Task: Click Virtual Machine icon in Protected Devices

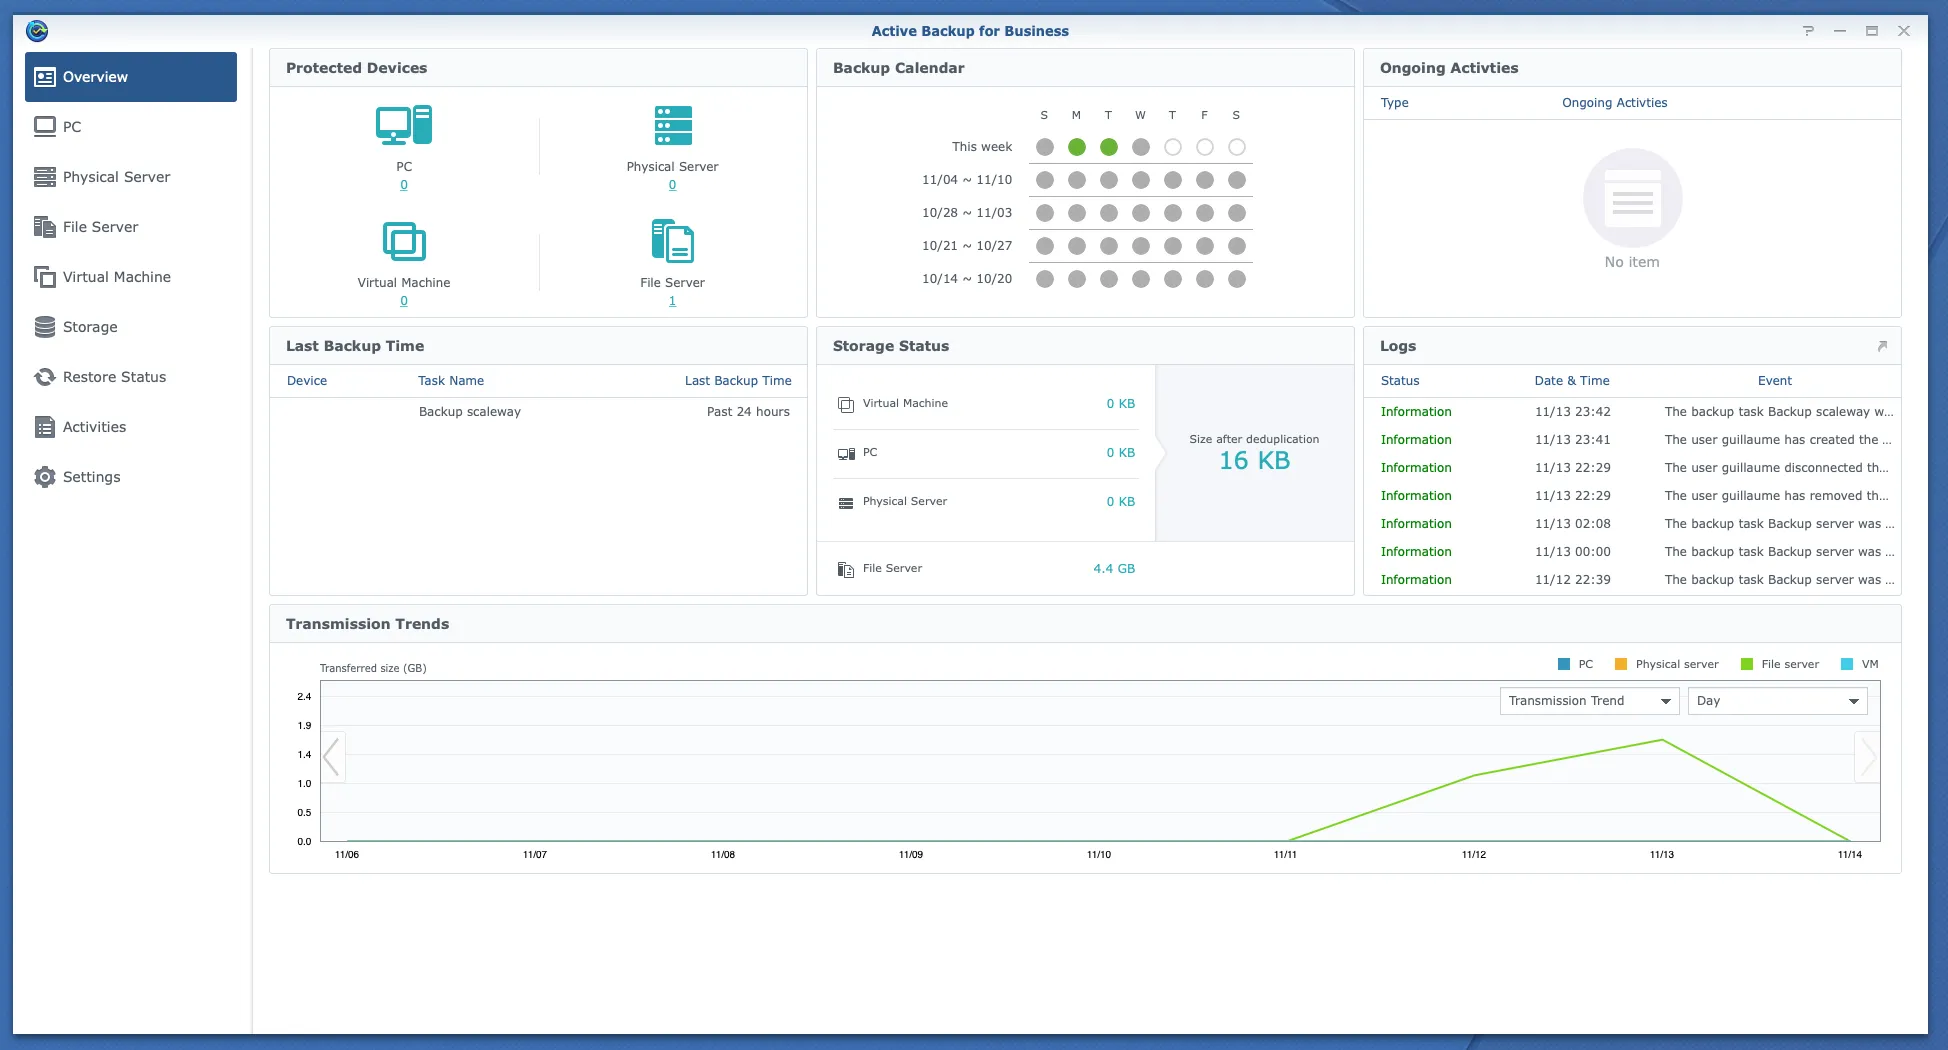Action: [x=404, y=242]
